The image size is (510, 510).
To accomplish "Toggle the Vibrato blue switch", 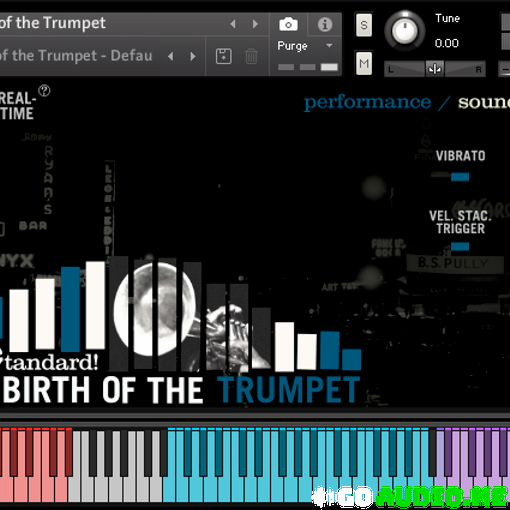I will click(x=460, y=177).
